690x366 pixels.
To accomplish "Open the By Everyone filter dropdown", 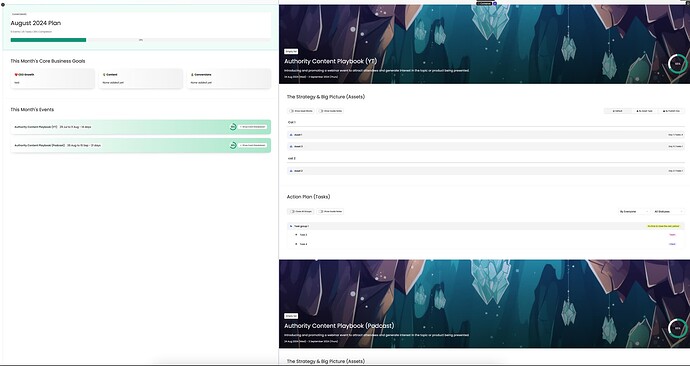I will pos(634,212).
